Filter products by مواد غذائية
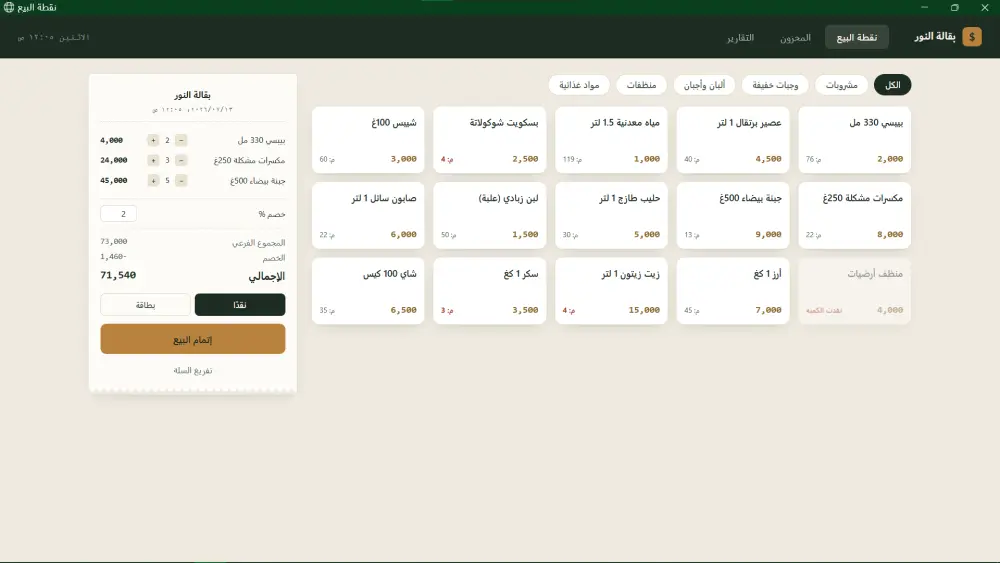Screen dimensions: 1000x563 click(579, 85)
